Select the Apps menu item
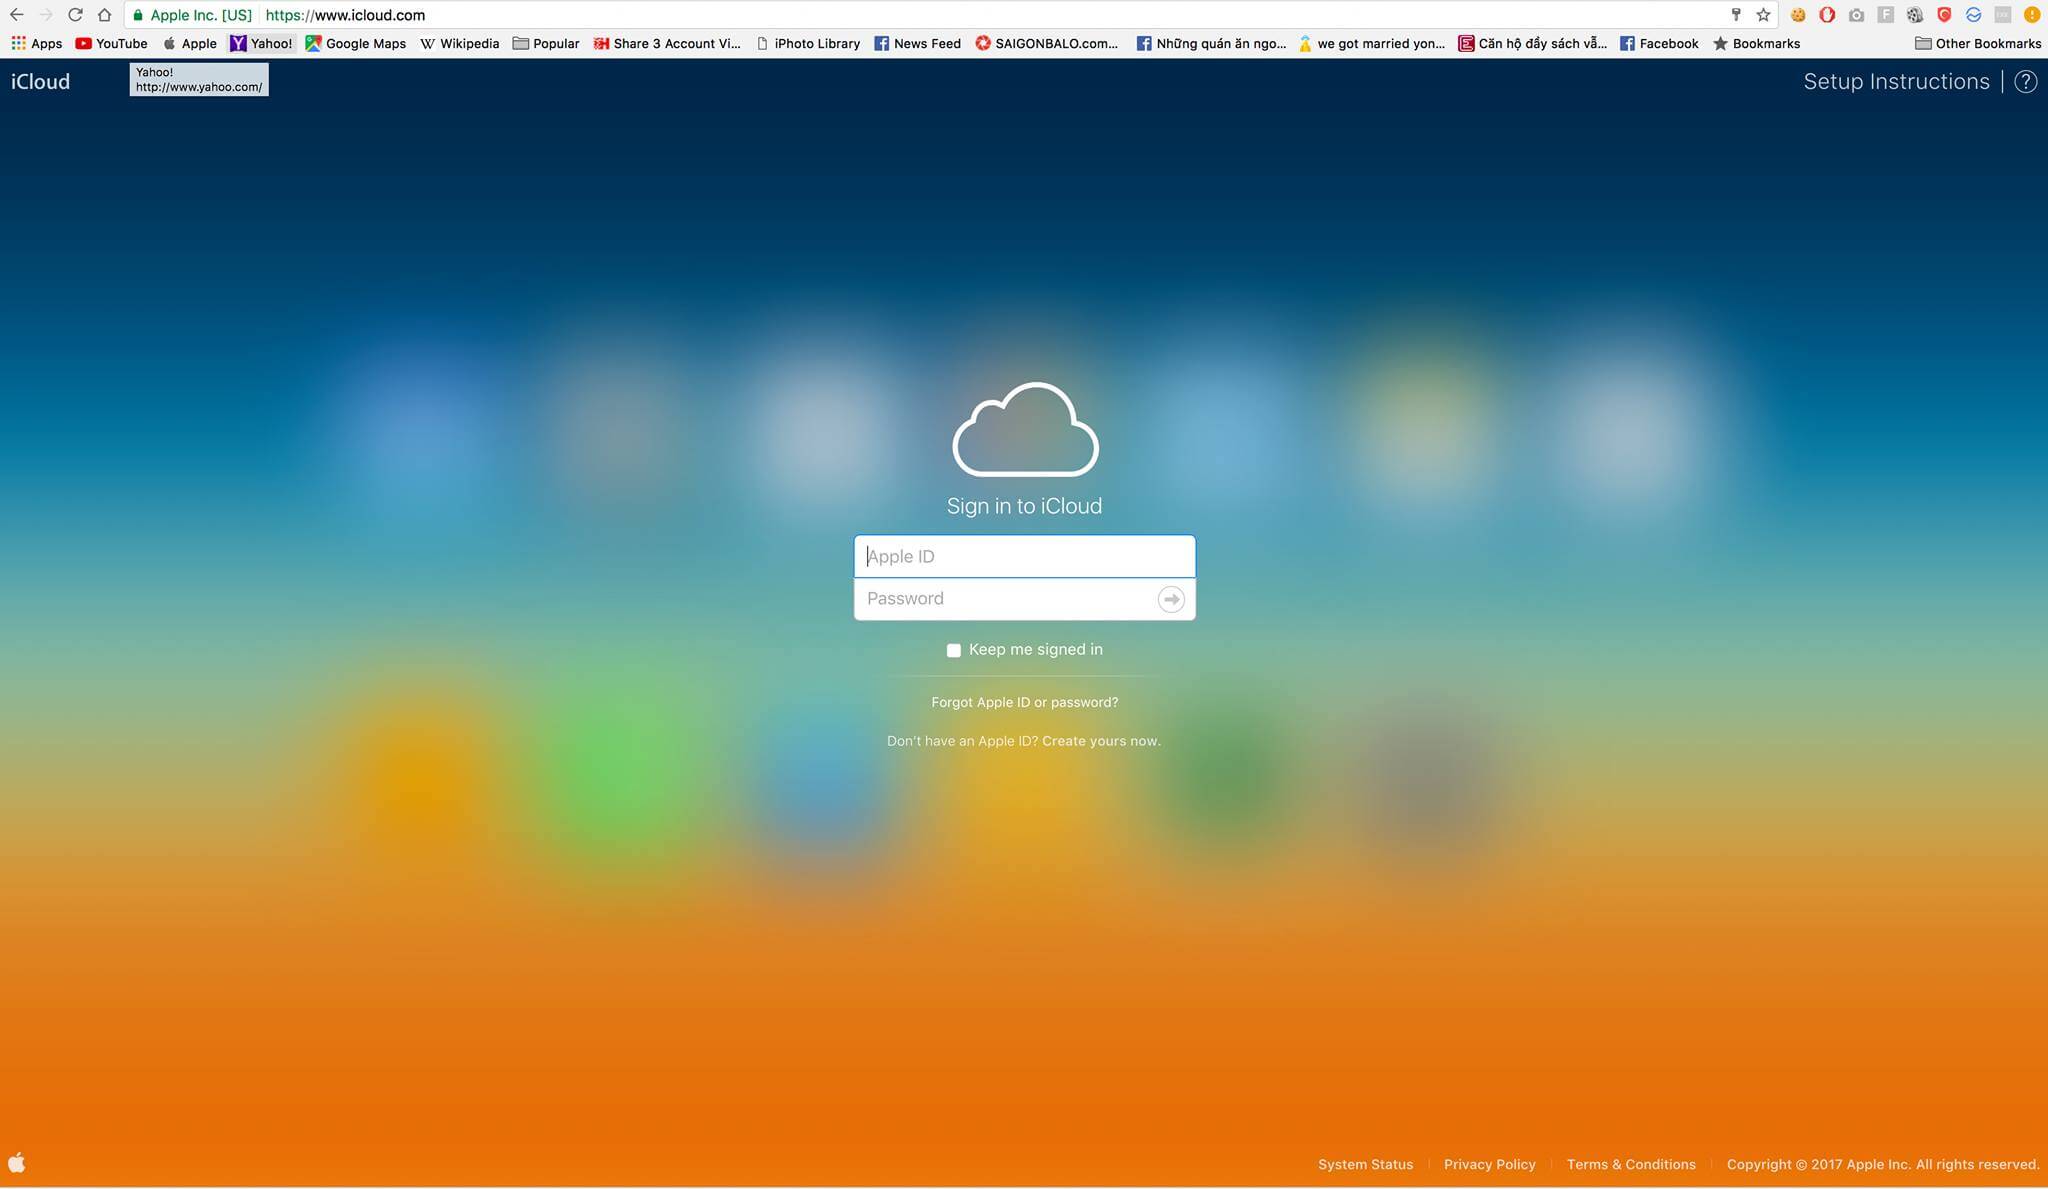The height and width of the screenshot is (1189, 2048). pyautogui.click(x=35, y=42)
